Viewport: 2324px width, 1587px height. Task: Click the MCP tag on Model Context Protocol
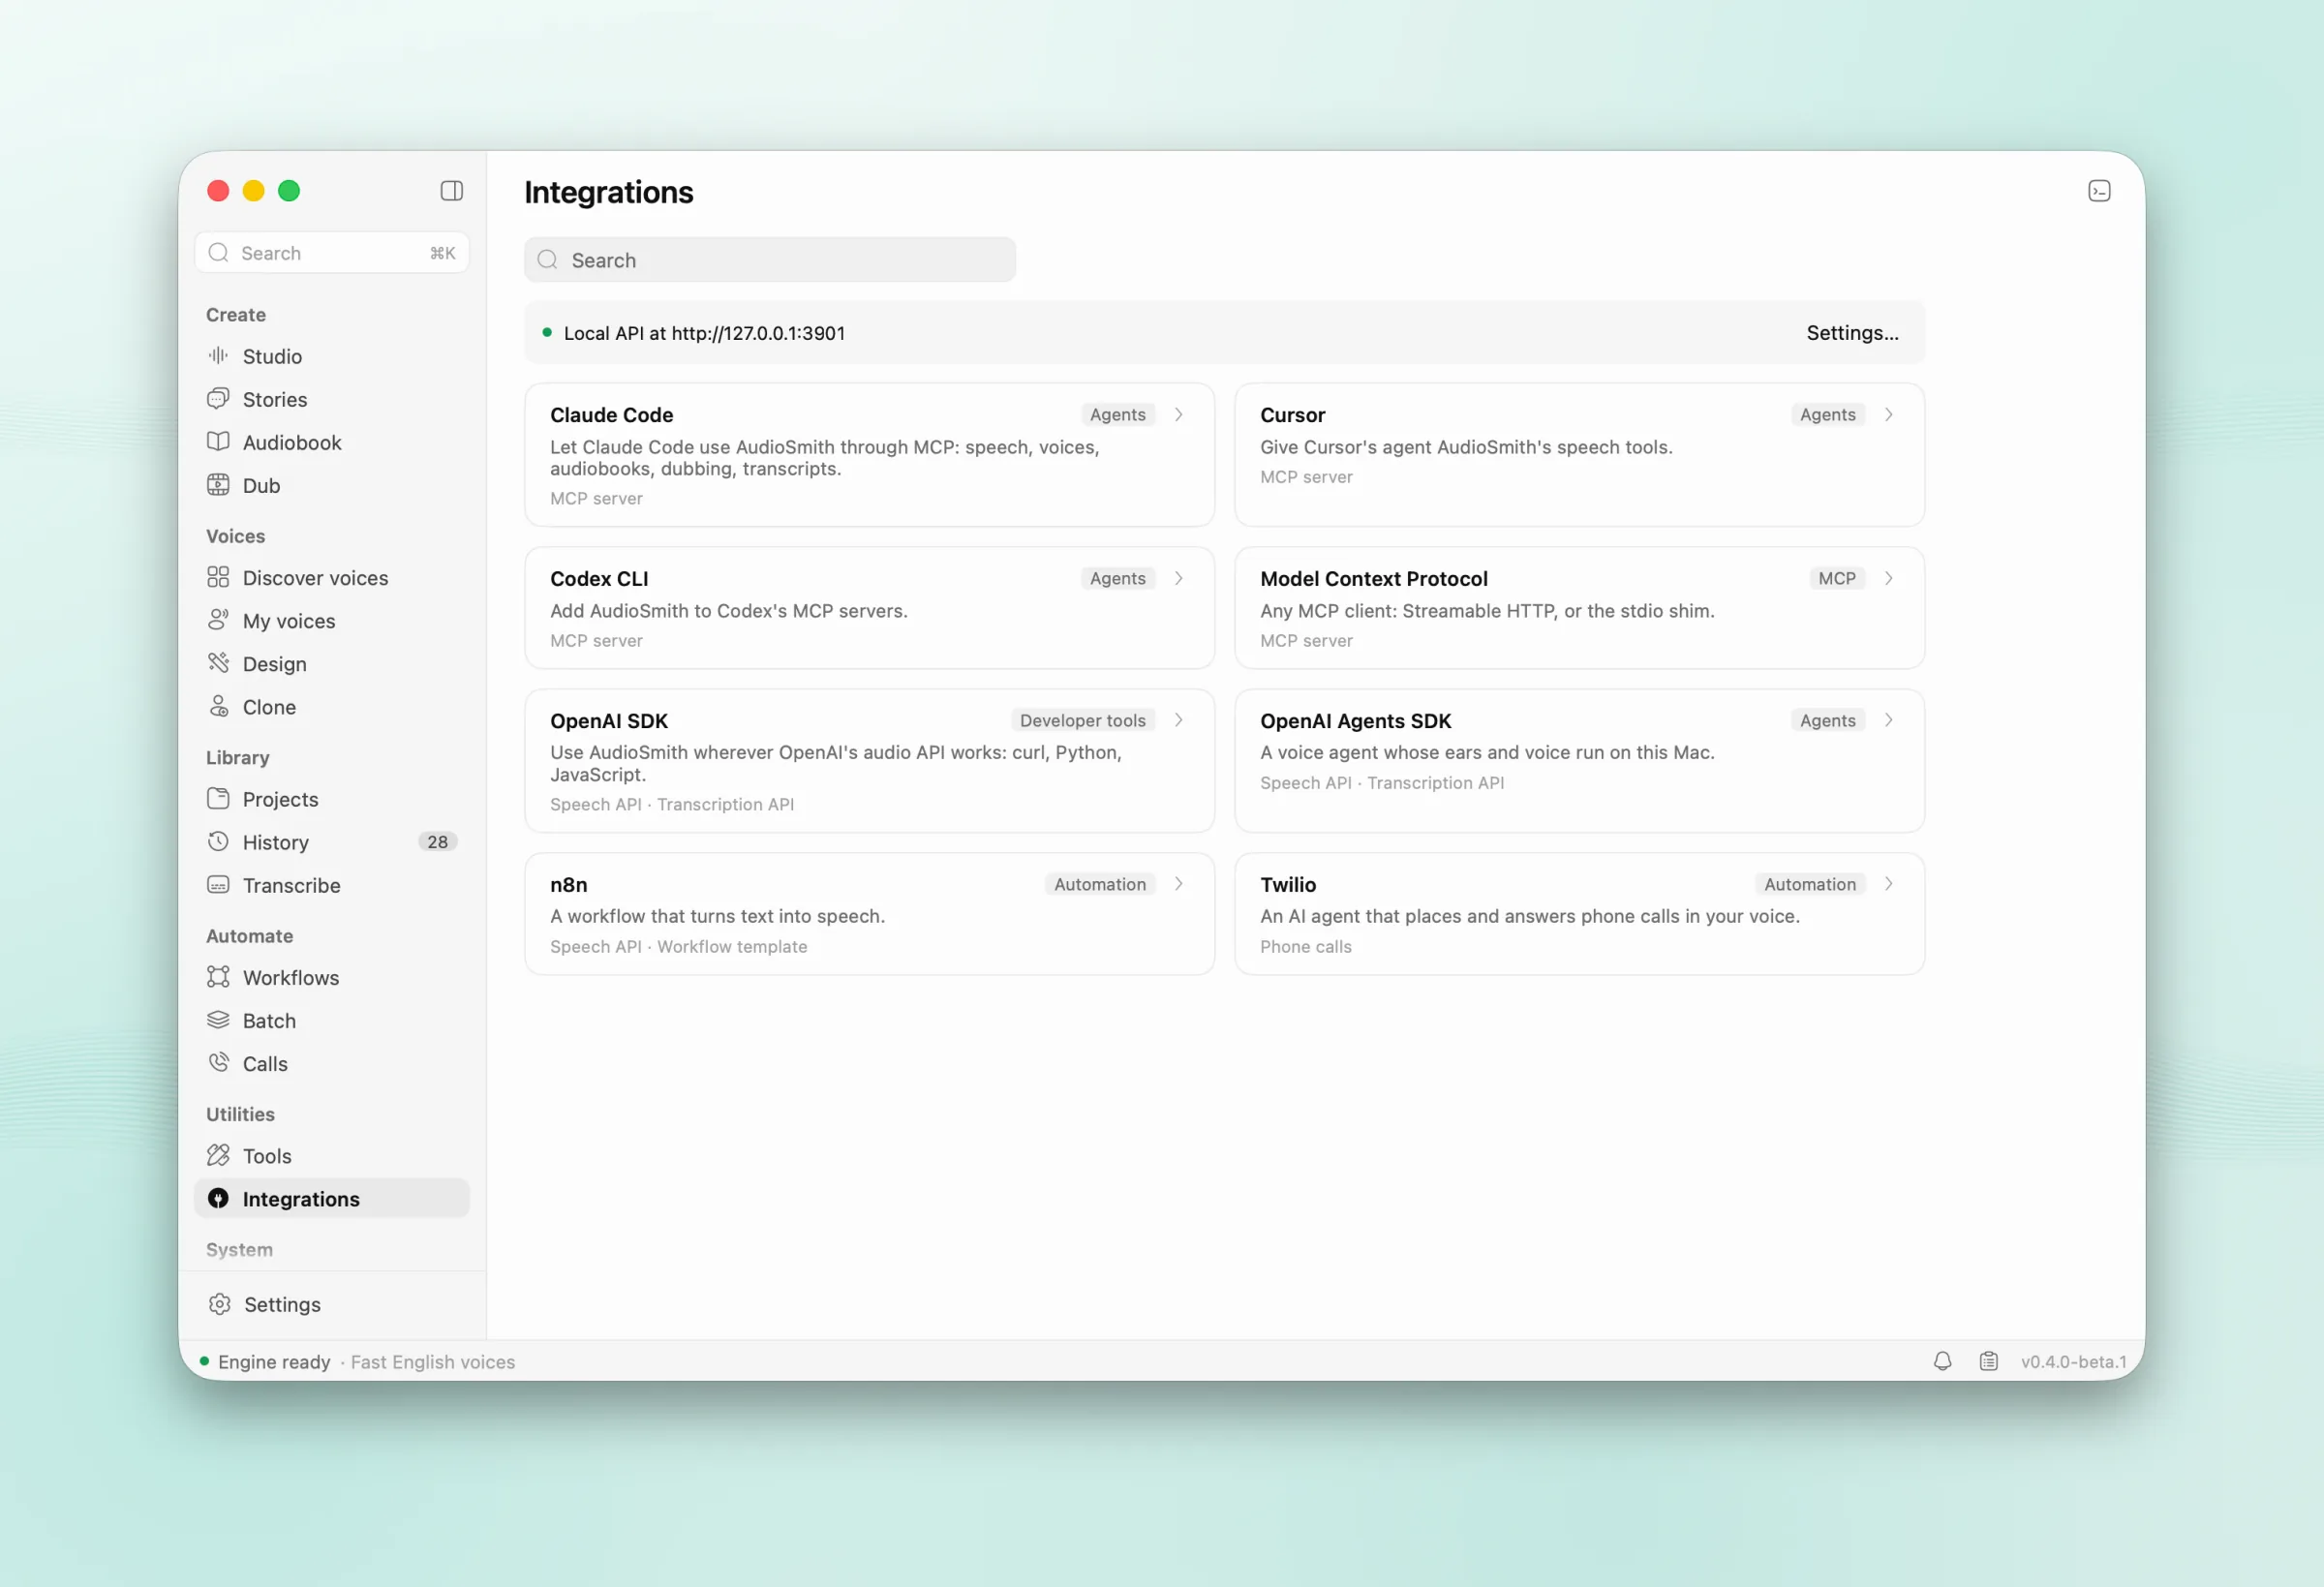1836,578
